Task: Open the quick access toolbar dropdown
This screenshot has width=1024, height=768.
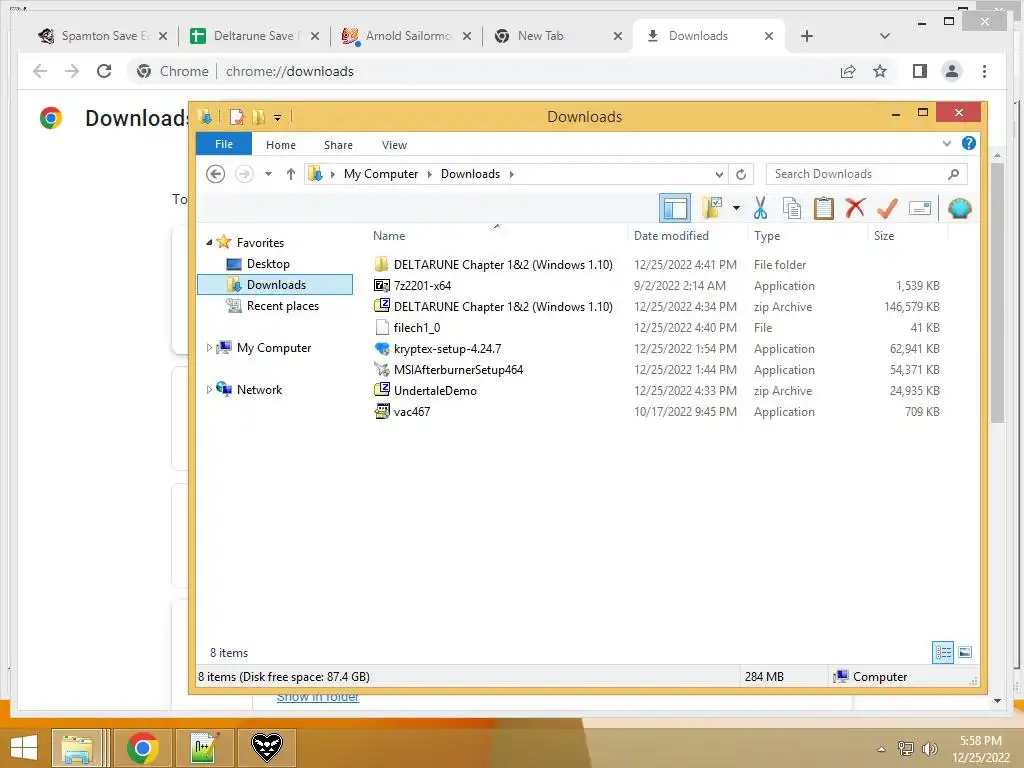Action: click(x=278, y=118)
